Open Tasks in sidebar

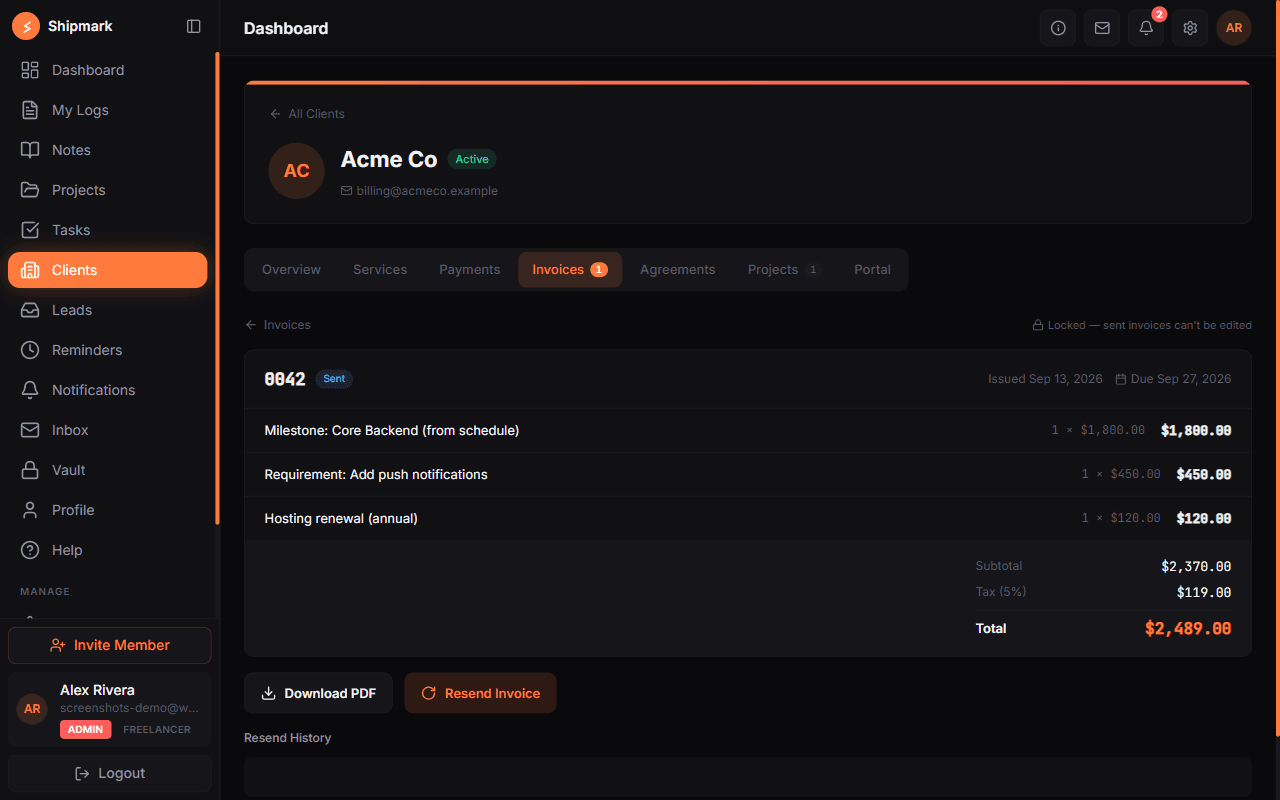click(108, 230)
